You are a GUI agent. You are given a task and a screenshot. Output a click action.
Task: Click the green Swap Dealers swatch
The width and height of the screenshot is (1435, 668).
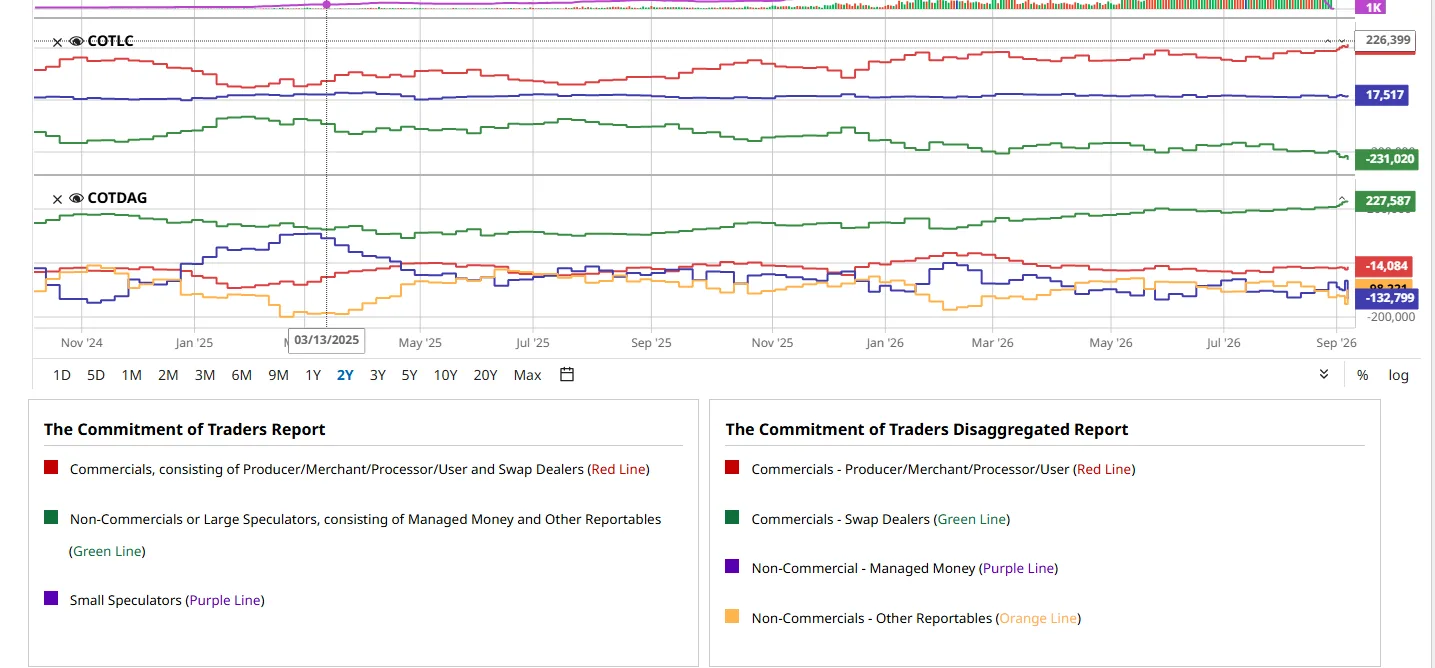tap(732, 517)
